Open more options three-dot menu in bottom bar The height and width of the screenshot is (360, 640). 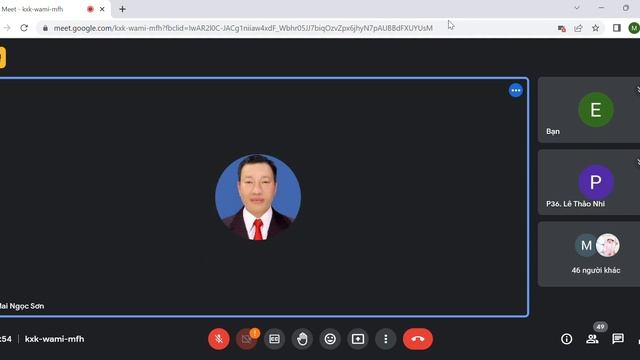click(x=386, y=339)
